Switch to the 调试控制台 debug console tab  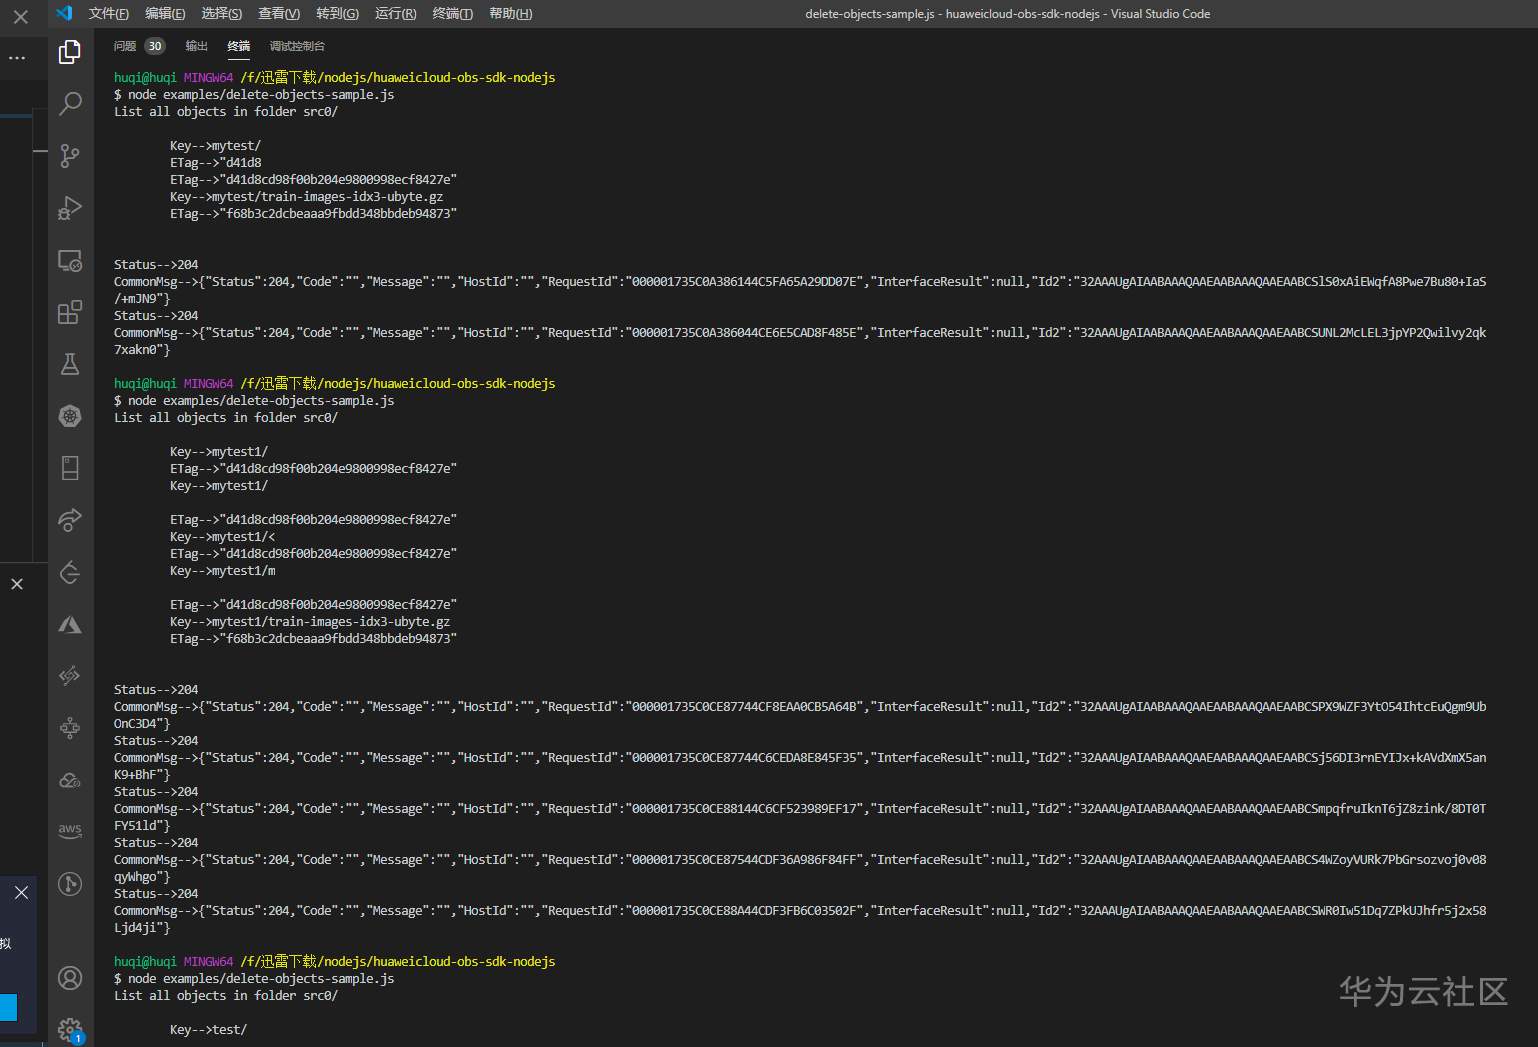click(297, 46)
